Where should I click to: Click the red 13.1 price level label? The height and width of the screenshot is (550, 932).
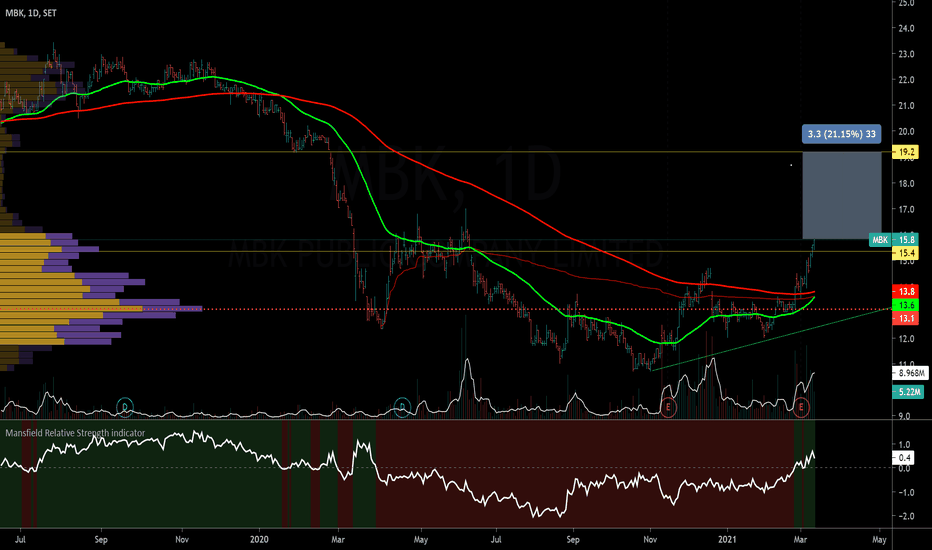pos(906,318)
